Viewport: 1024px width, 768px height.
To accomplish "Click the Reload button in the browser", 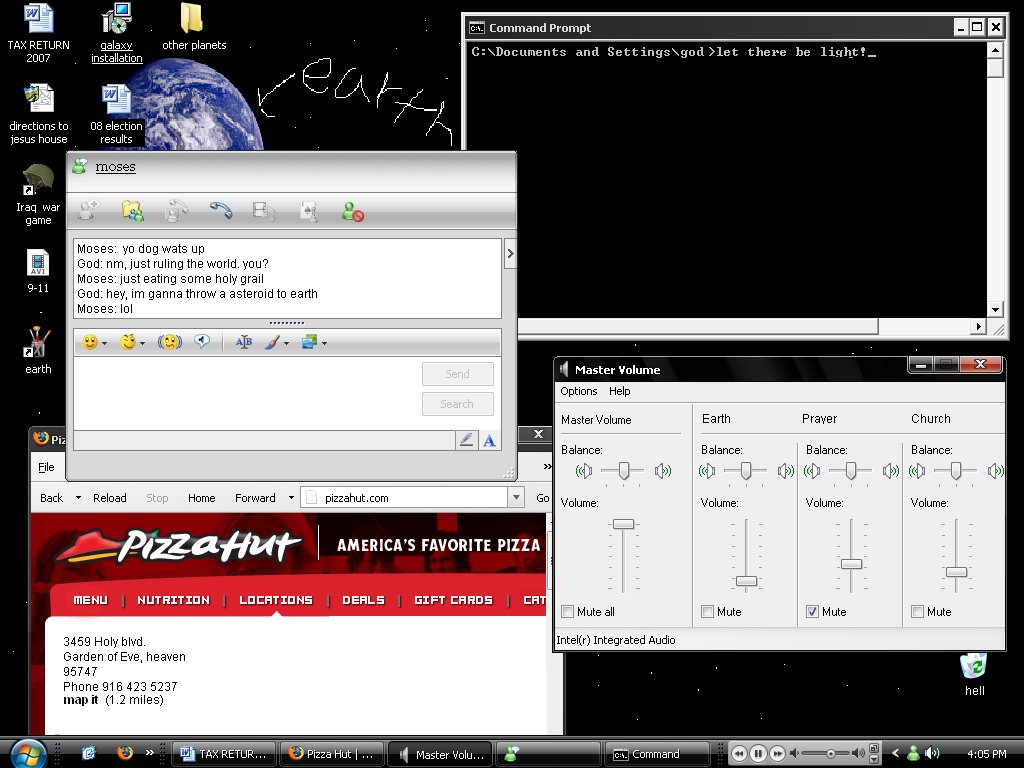I will (x=109, y=498).
